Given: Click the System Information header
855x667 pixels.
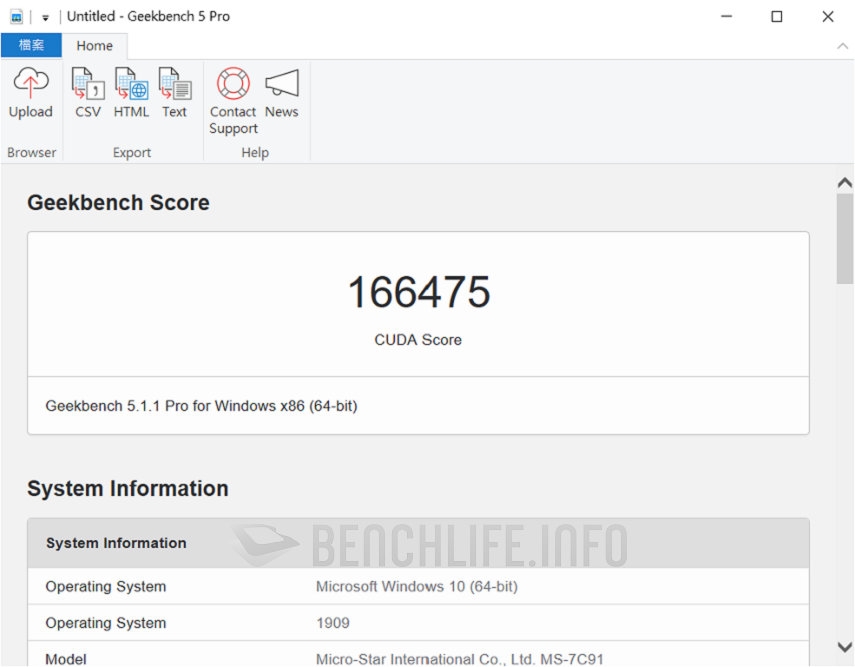Looking at the screenshot, I should [x=127, y=488].
